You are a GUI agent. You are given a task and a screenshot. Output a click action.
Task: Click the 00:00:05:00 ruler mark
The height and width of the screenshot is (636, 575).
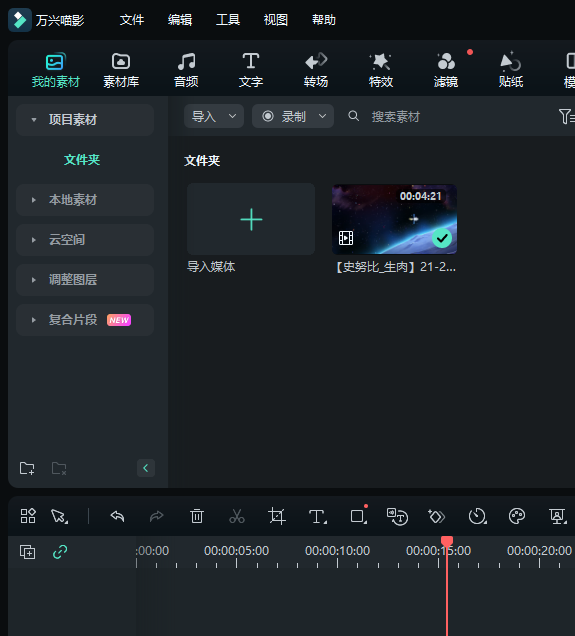tap(236, 551)
